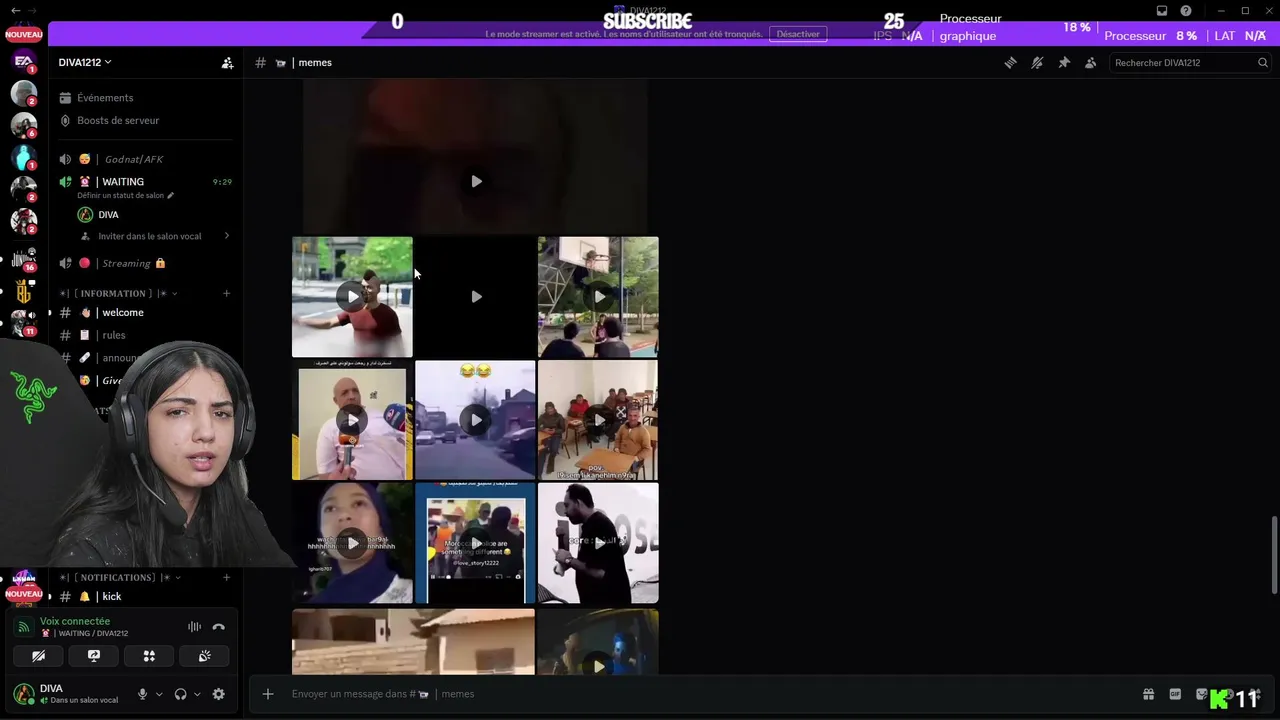Click the green voice connection signal icon
This screenshot has width=1280, height=720.
(x=25, y=627)
